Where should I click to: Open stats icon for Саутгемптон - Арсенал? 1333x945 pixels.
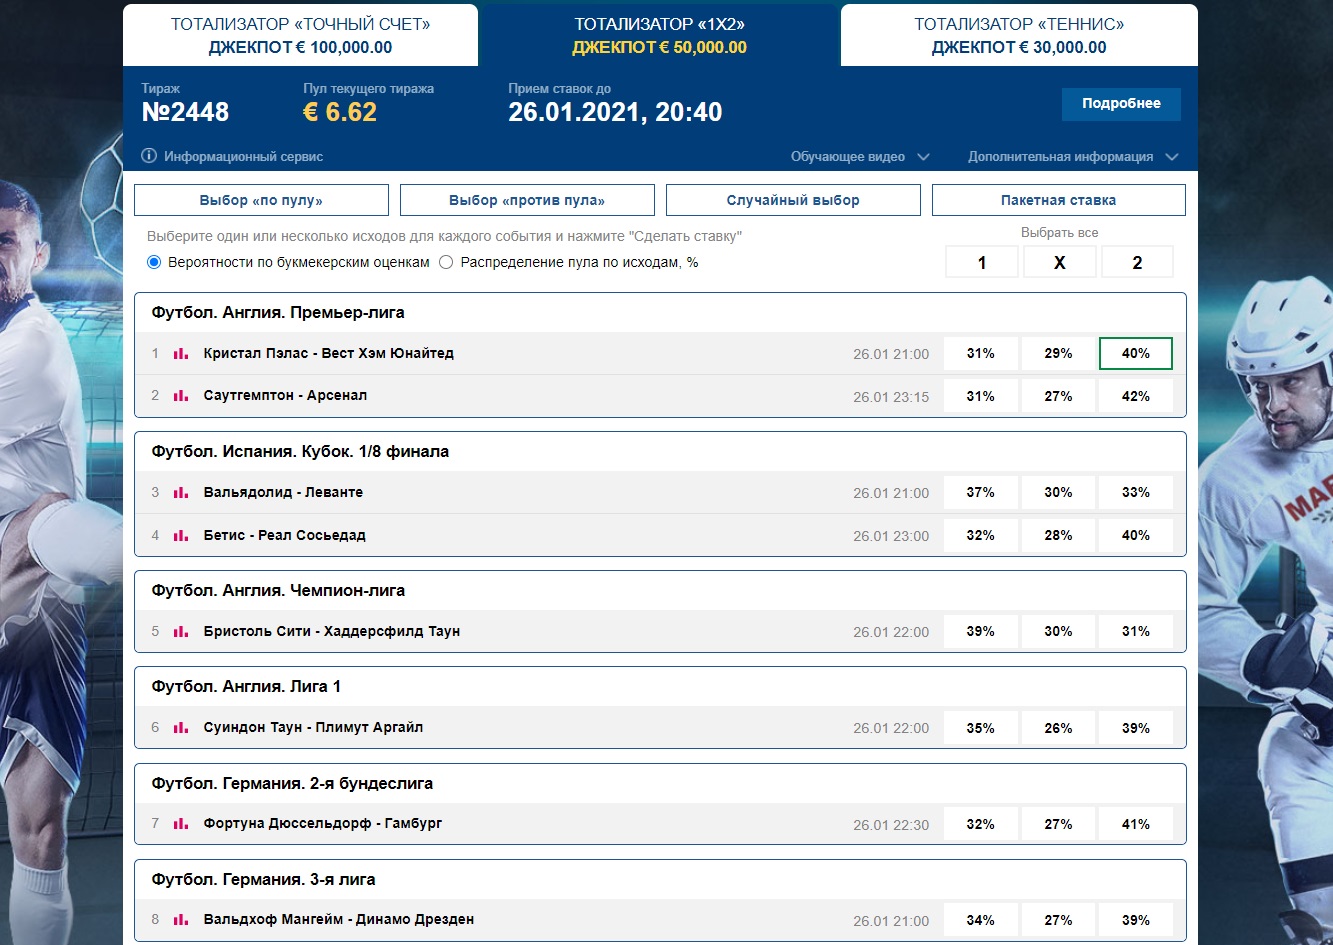click(181, 396)
